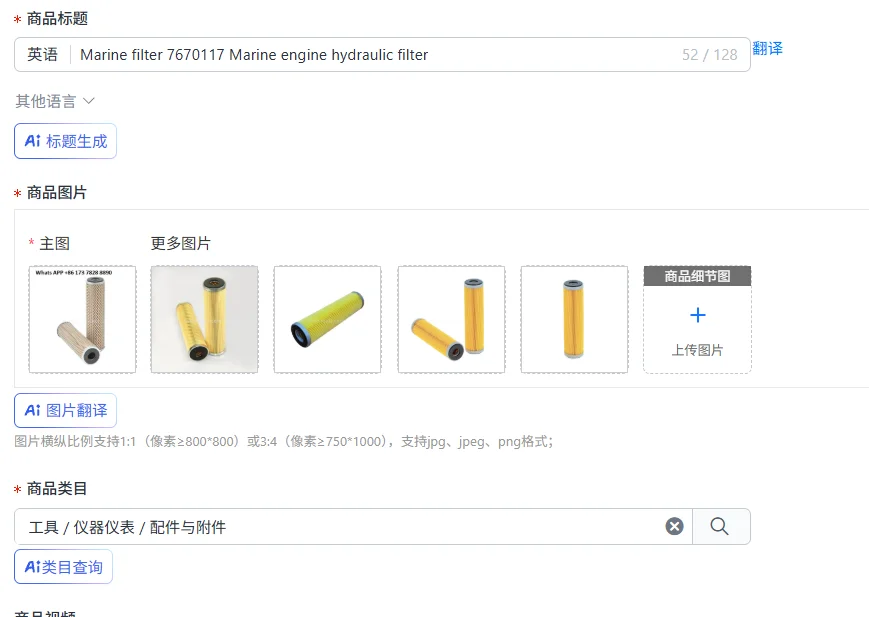This screenshot has width=869, height=617.
Task: Click the 翻译 translate link
Action: 767,49
